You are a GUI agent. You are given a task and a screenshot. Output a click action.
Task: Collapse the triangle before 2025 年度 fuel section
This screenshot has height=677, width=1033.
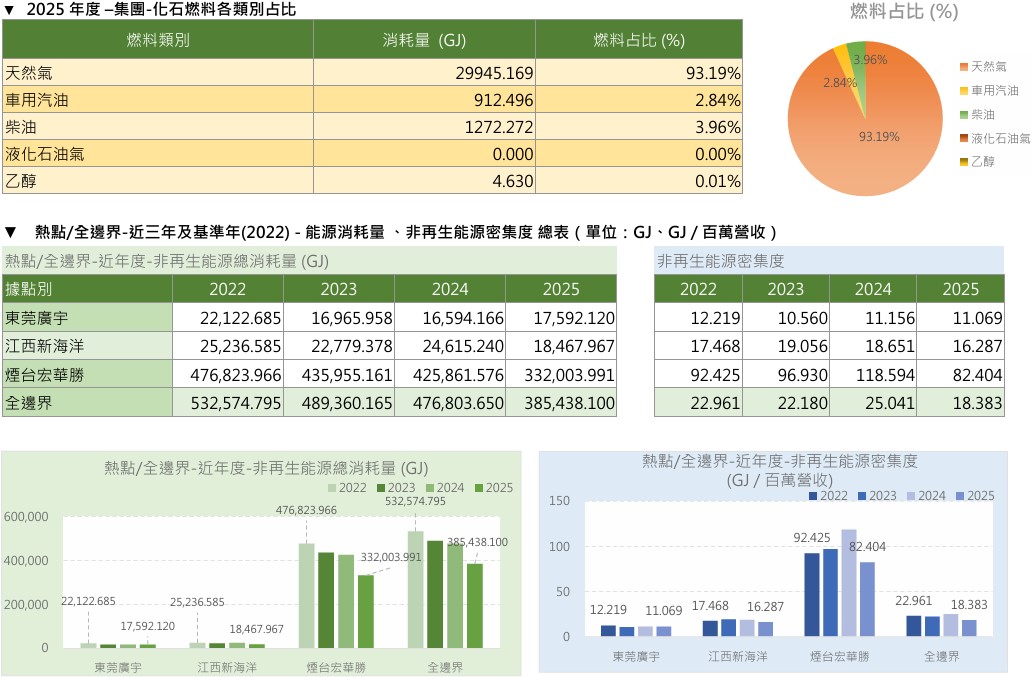point(9,10)
